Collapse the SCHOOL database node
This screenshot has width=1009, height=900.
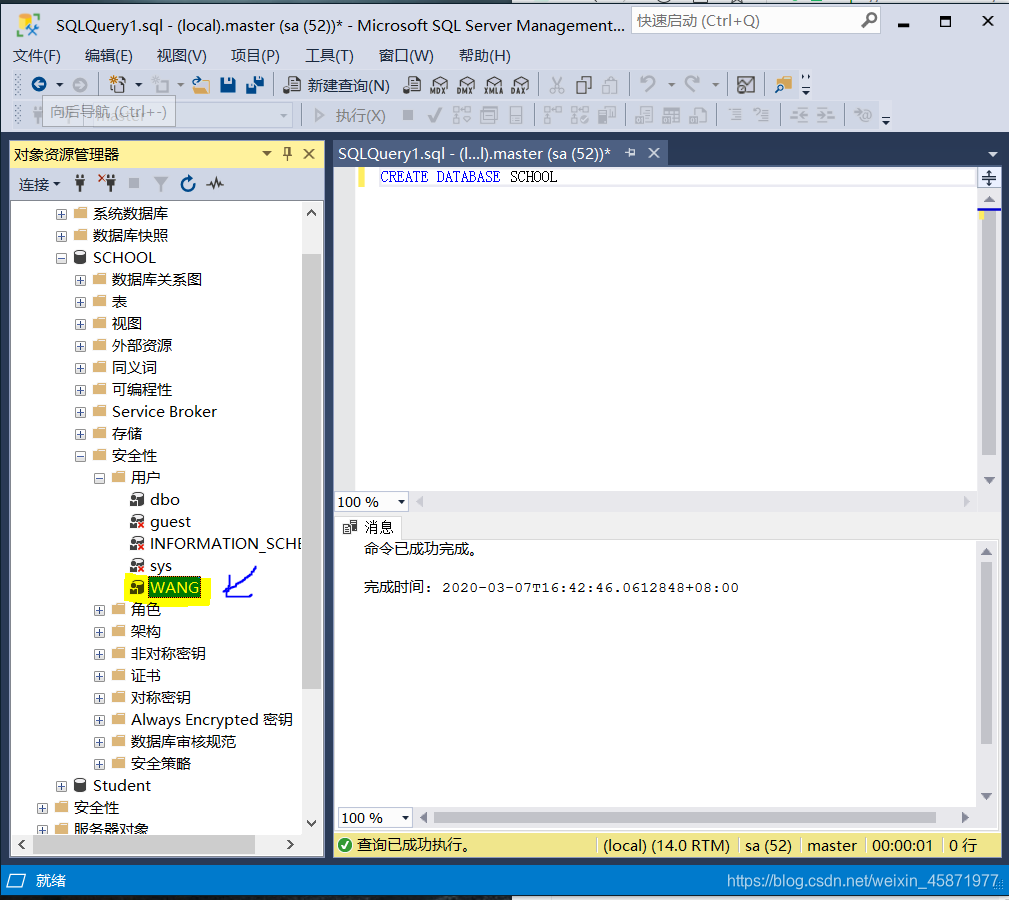tap(61, 258)
